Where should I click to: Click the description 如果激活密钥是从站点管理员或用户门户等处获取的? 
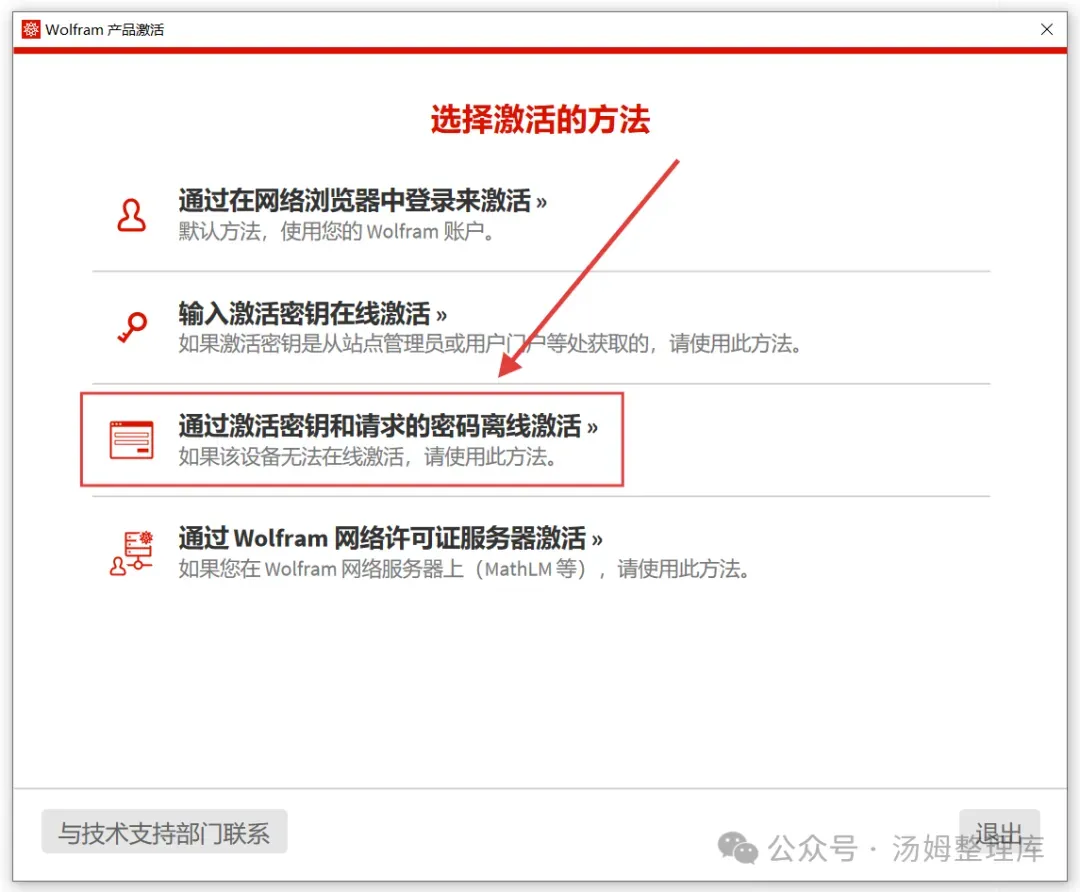tap(413, 343)
